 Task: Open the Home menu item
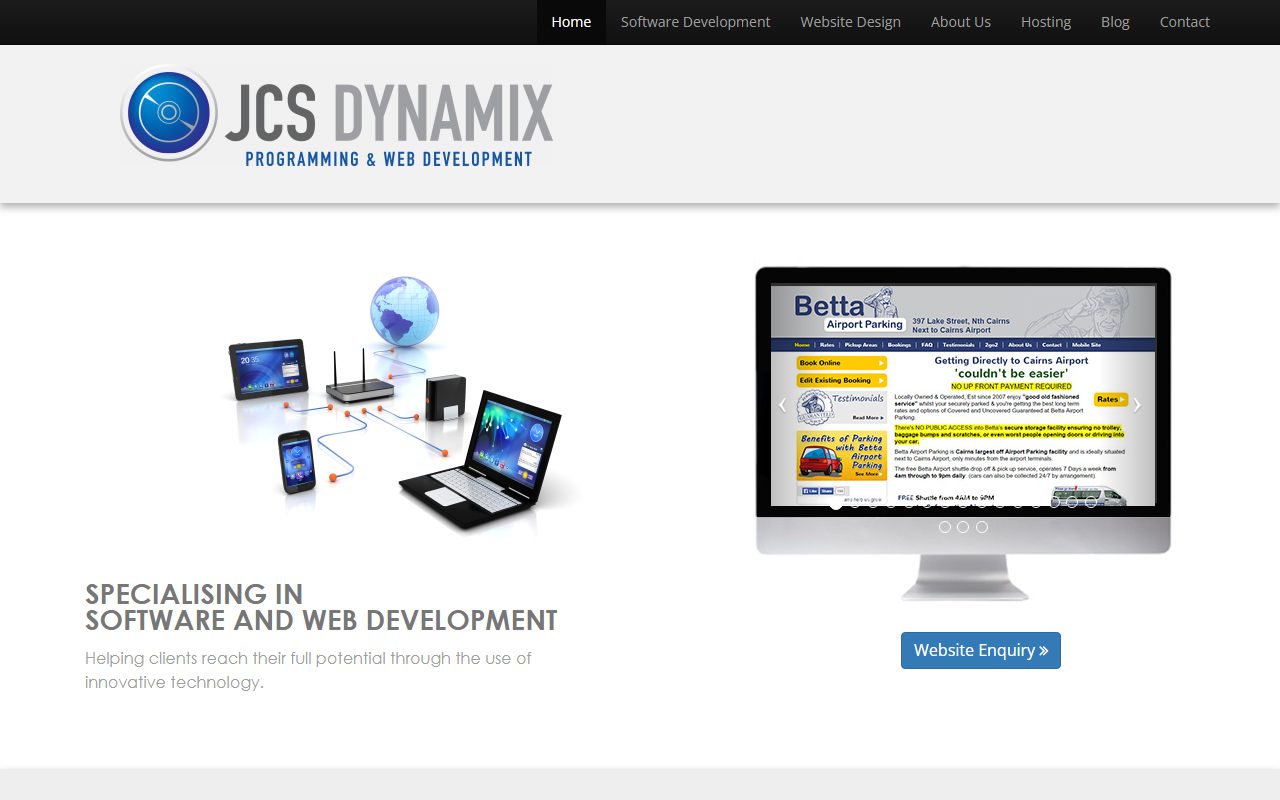point(571,22)
